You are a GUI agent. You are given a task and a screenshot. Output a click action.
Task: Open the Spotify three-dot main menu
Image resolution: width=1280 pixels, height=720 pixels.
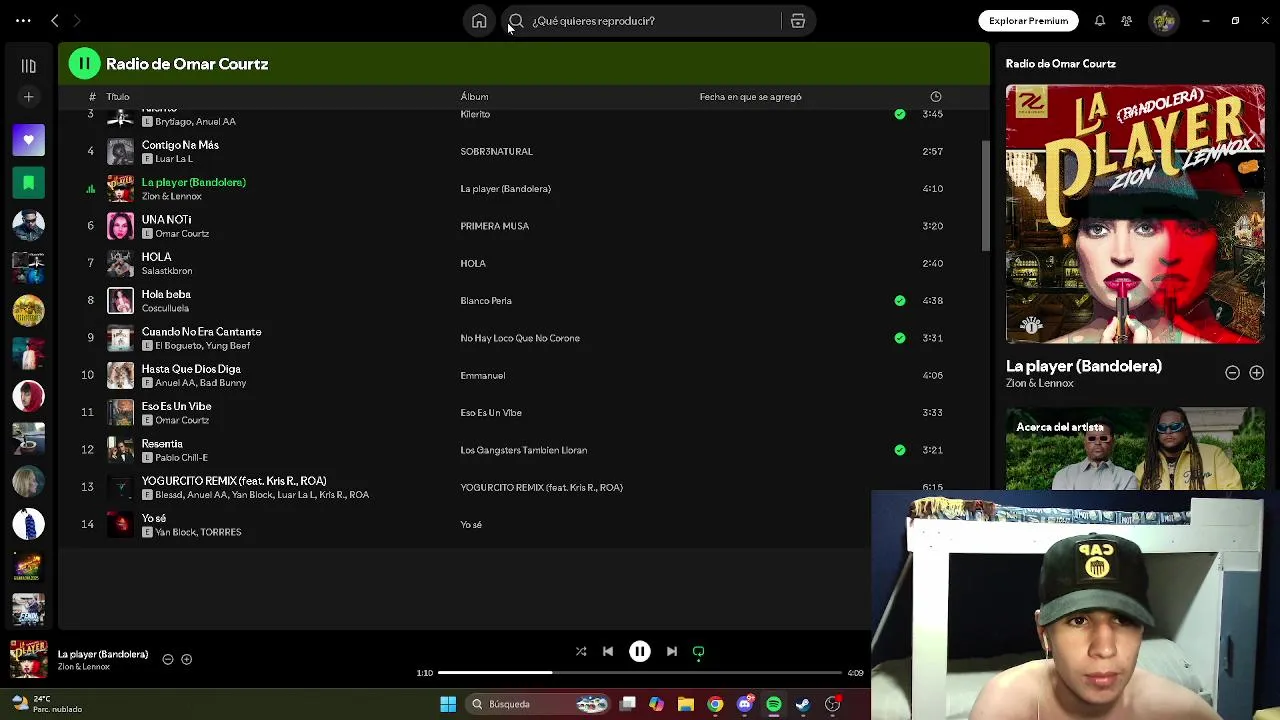[23, 20]
